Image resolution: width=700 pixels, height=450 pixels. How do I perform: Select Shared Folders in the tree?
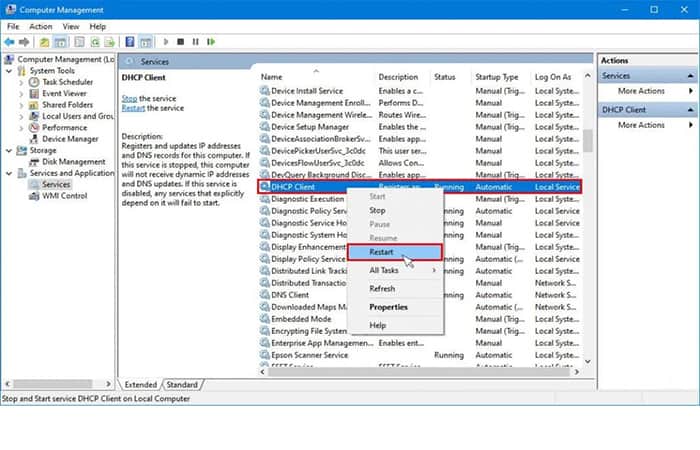coord(67,105)
